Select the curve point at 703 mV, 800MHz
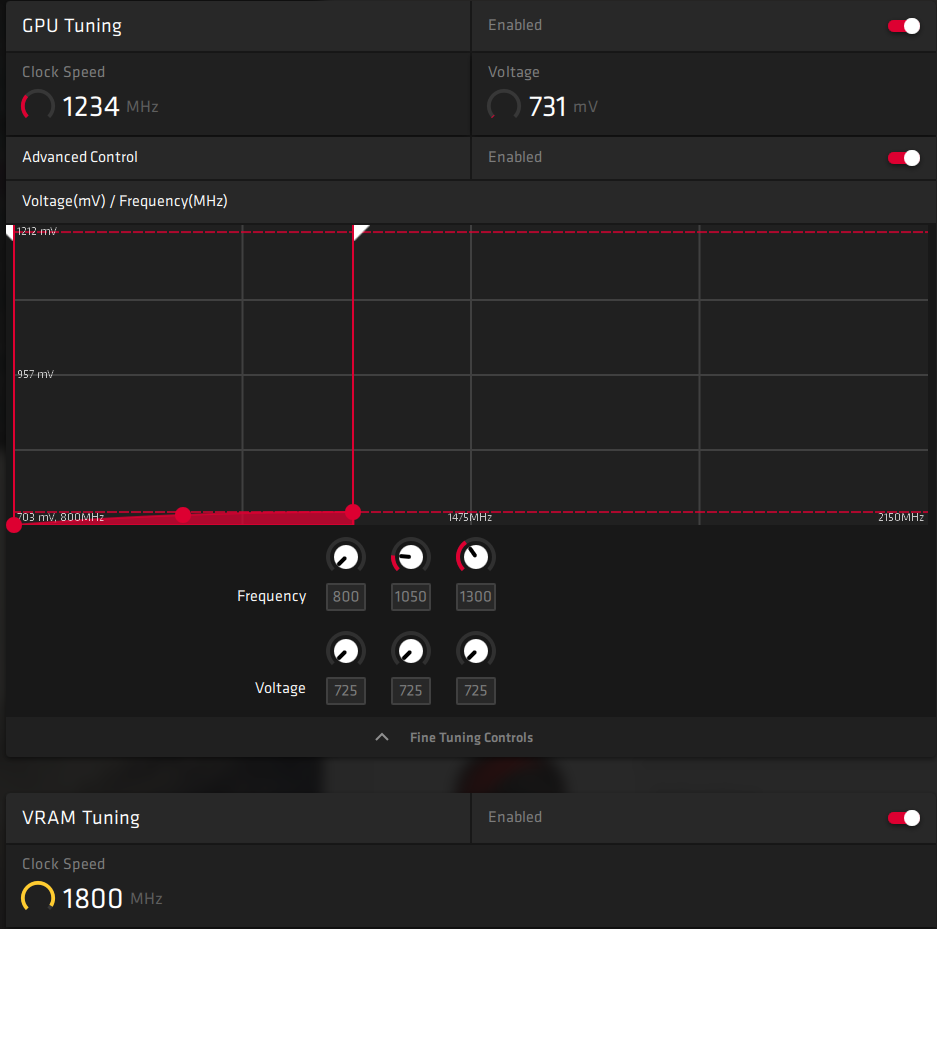This screenshot has height=1053, width=937. click(x=14, y=525)
